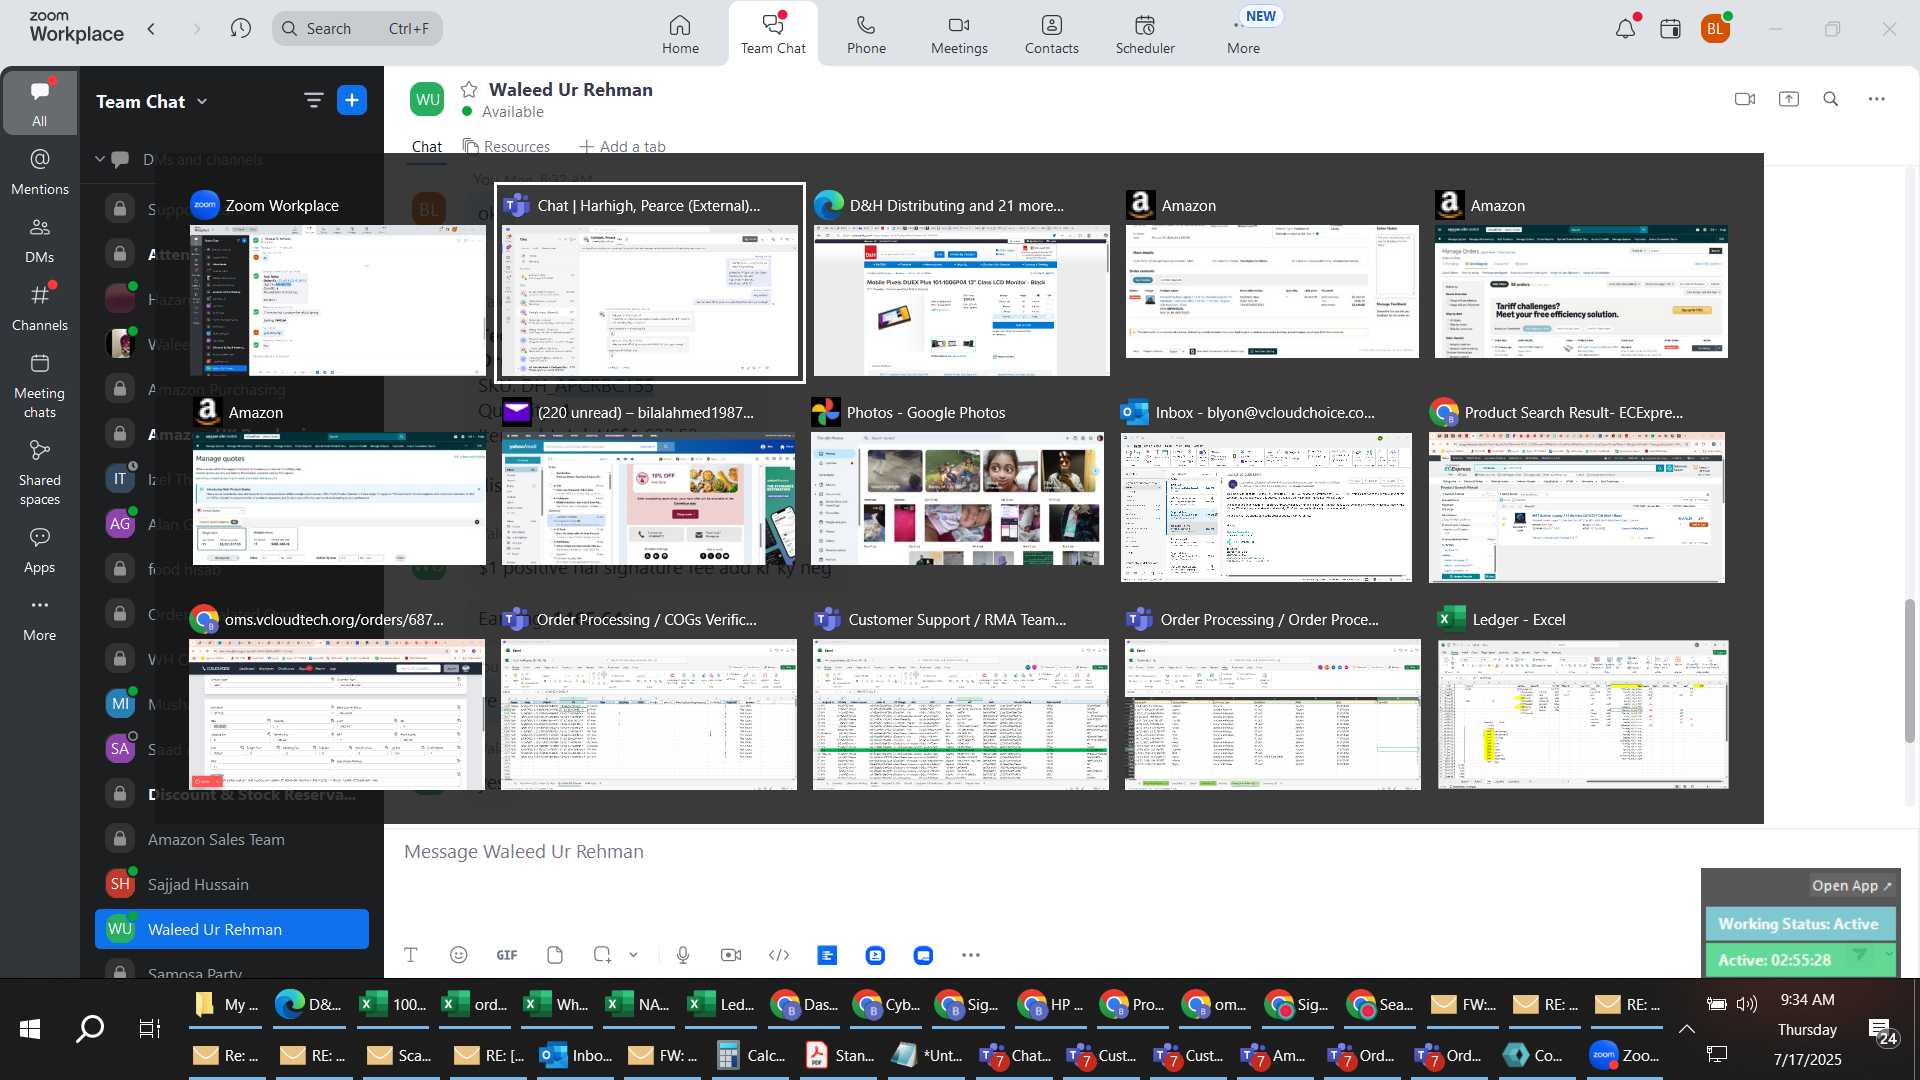Open the GIF picker

click(507, 955)
